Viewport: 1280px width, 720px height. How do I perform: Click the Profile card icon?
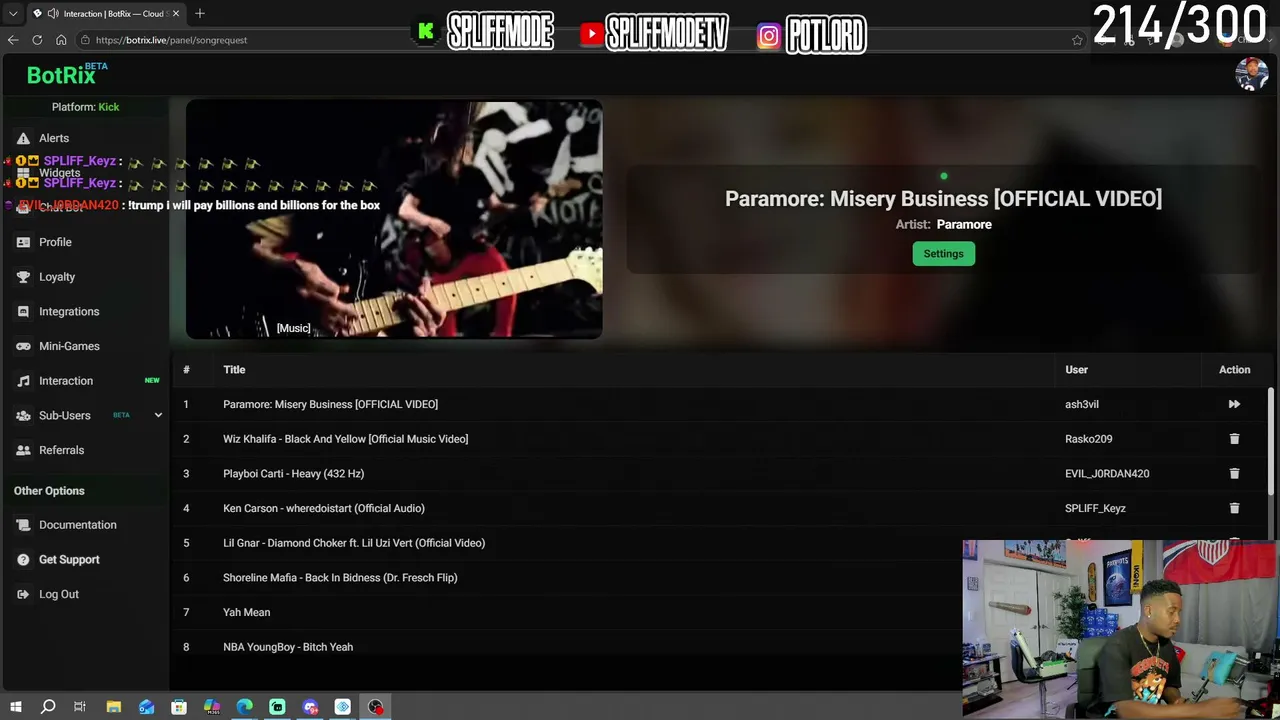[x=23, y=242]
